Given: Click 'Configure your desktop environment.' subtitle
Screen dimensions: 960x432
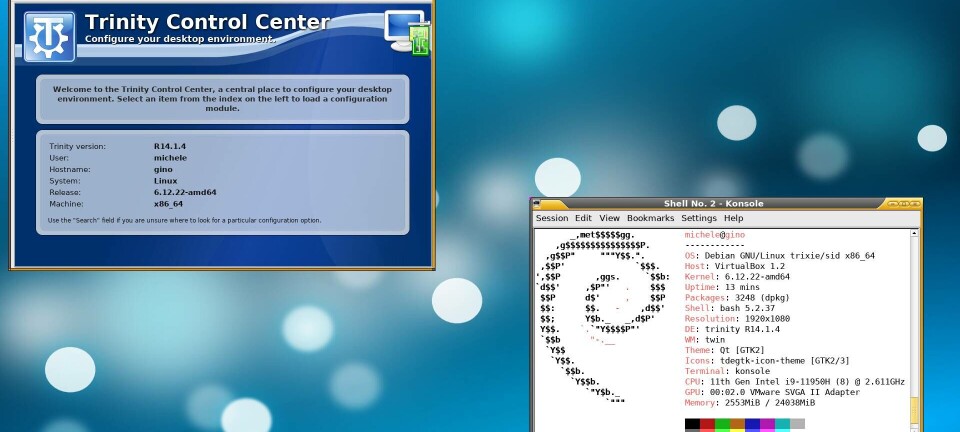Looking at the screenshot, I should 180,39.
